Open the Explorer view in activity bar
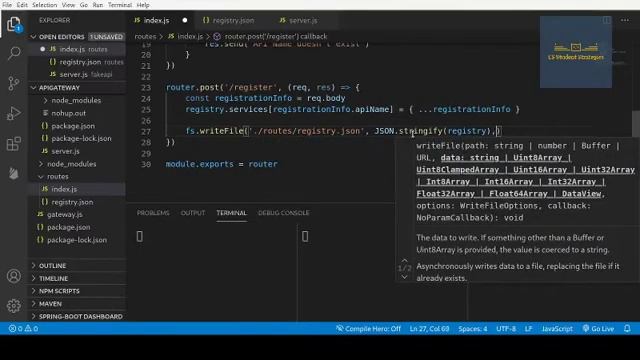 [x=14, y=24]
